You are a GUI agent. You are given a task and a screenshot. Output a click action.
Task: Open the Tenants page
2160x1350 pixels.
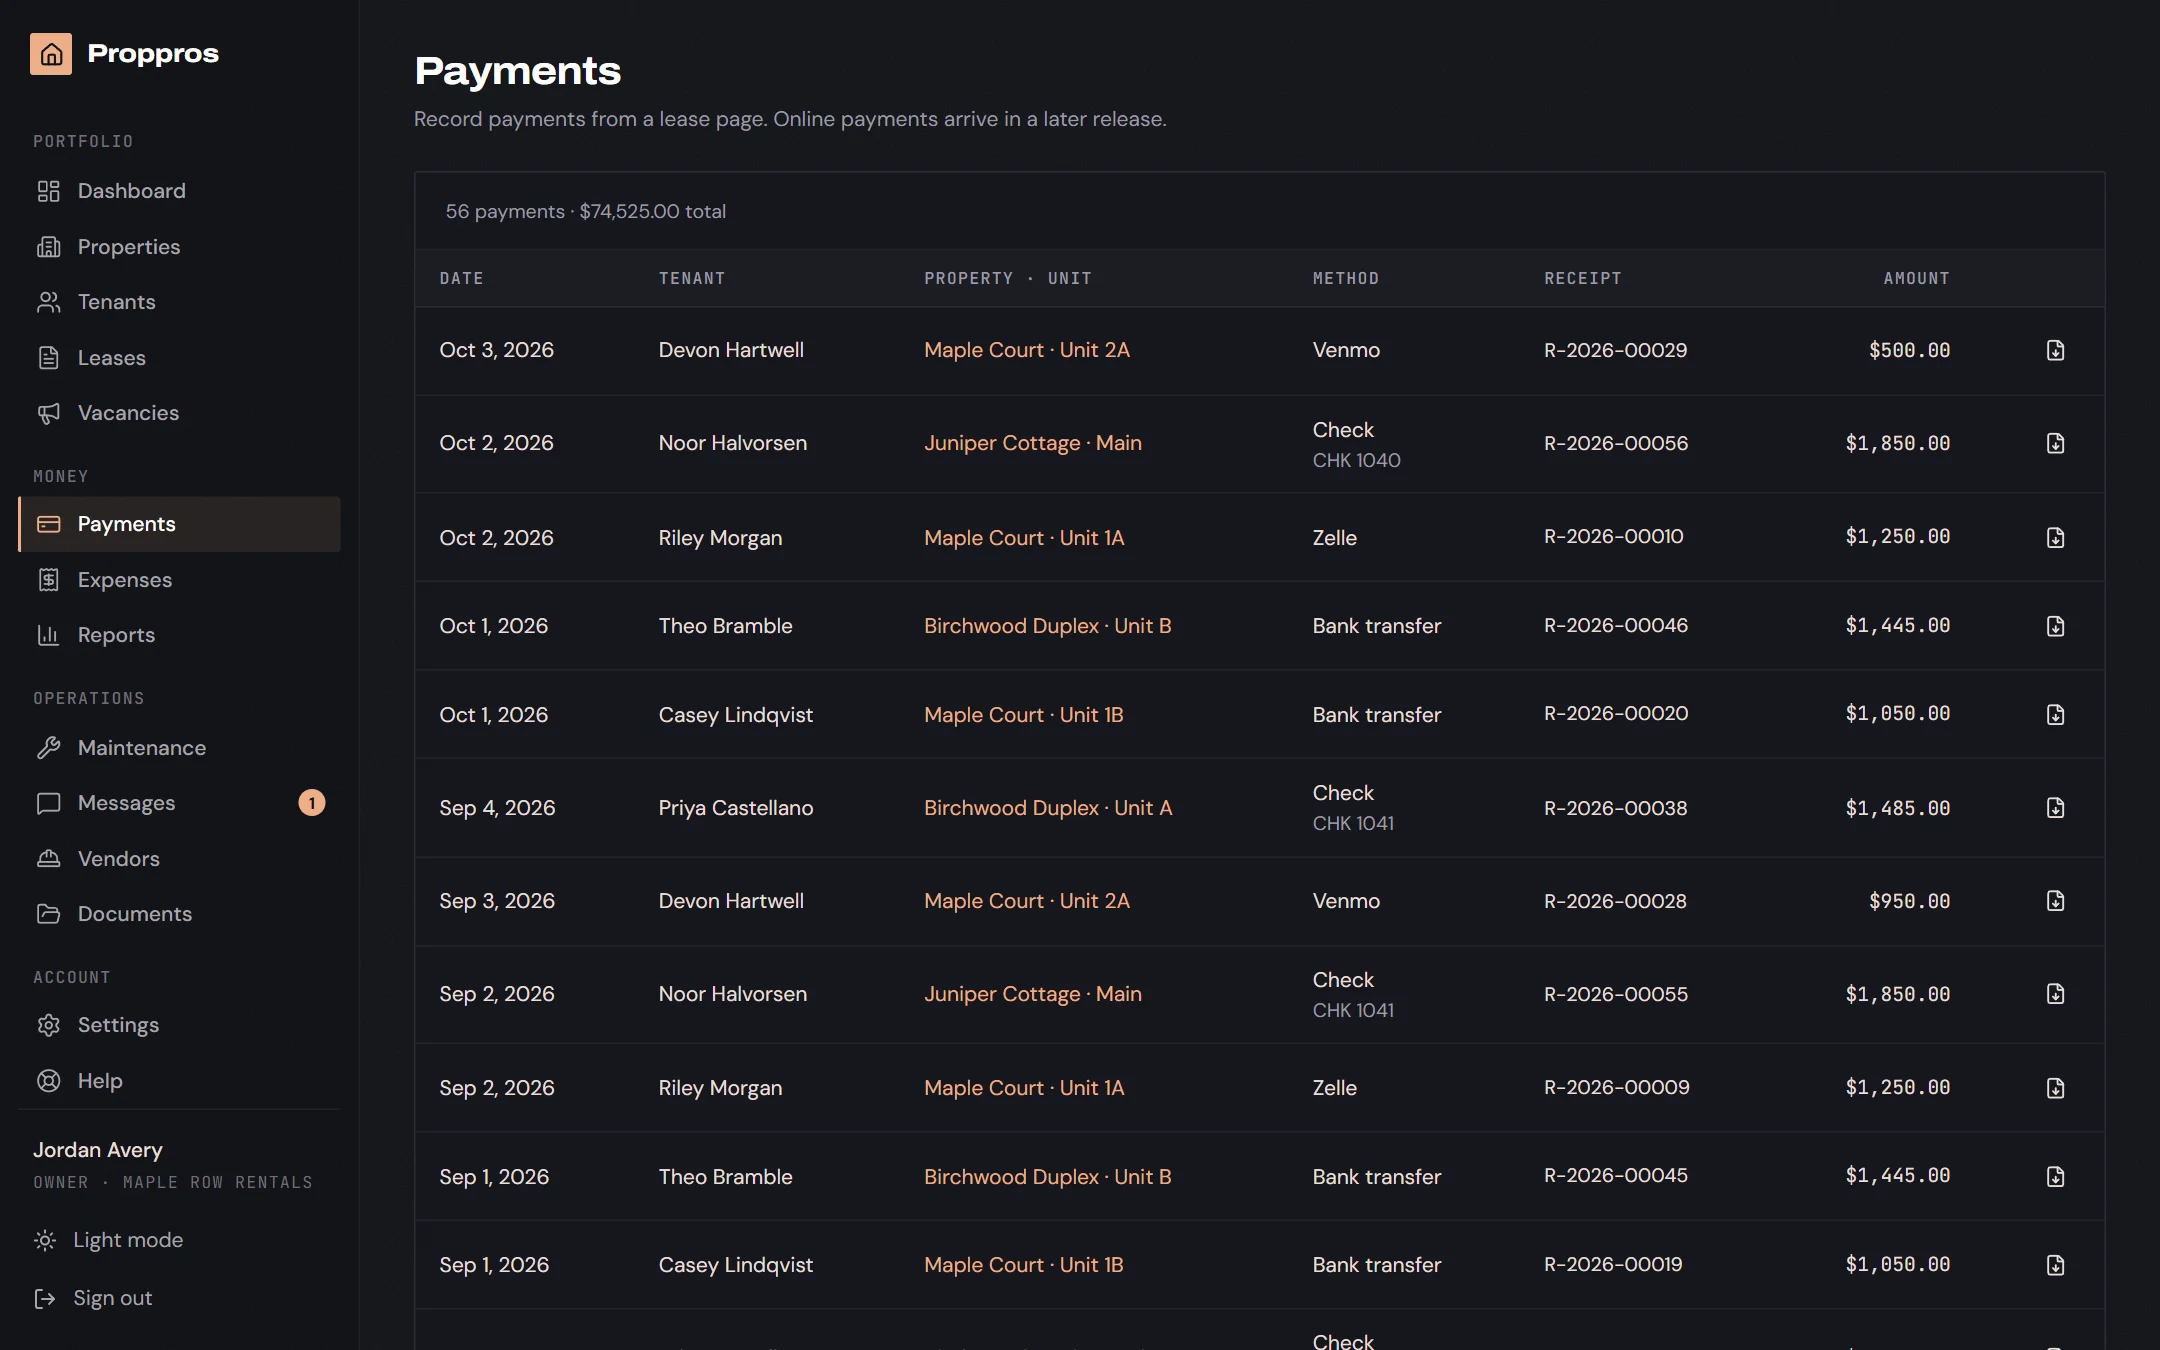pyautogui.click(x=179, y=302)
